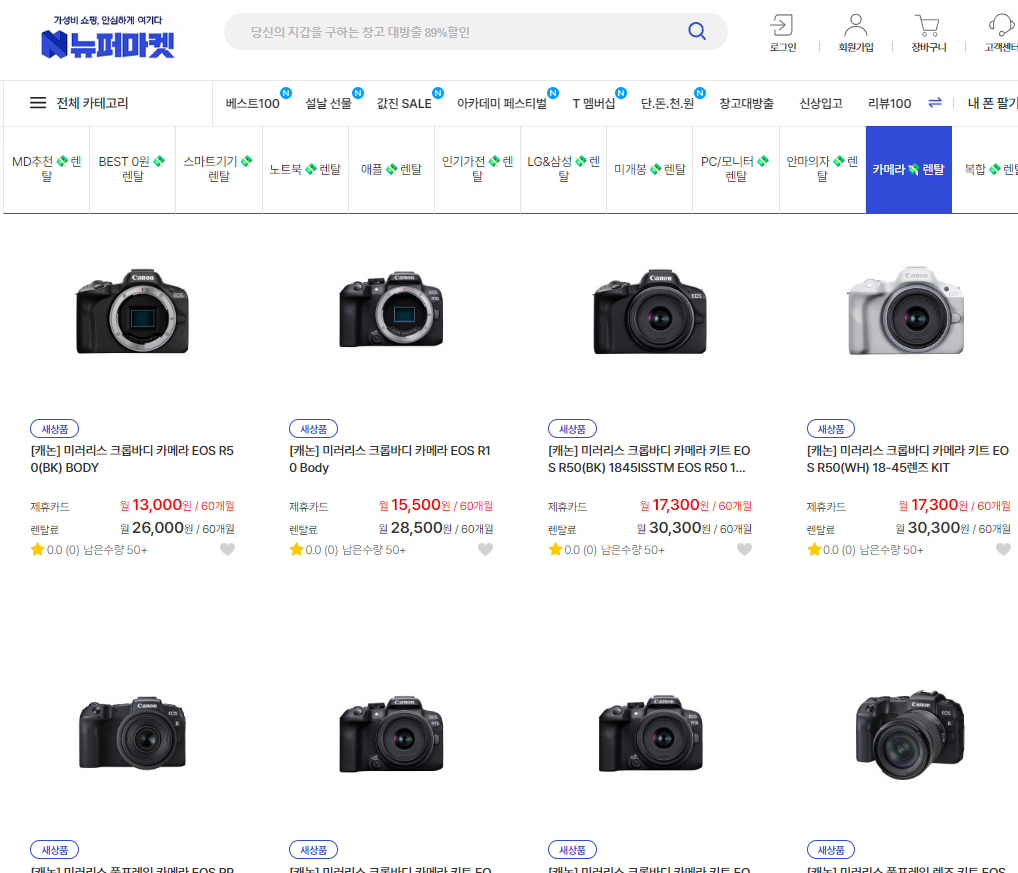The image size is (1018, 873).
Task: Click 로그인 text label
Action: (x=782, y=47)
